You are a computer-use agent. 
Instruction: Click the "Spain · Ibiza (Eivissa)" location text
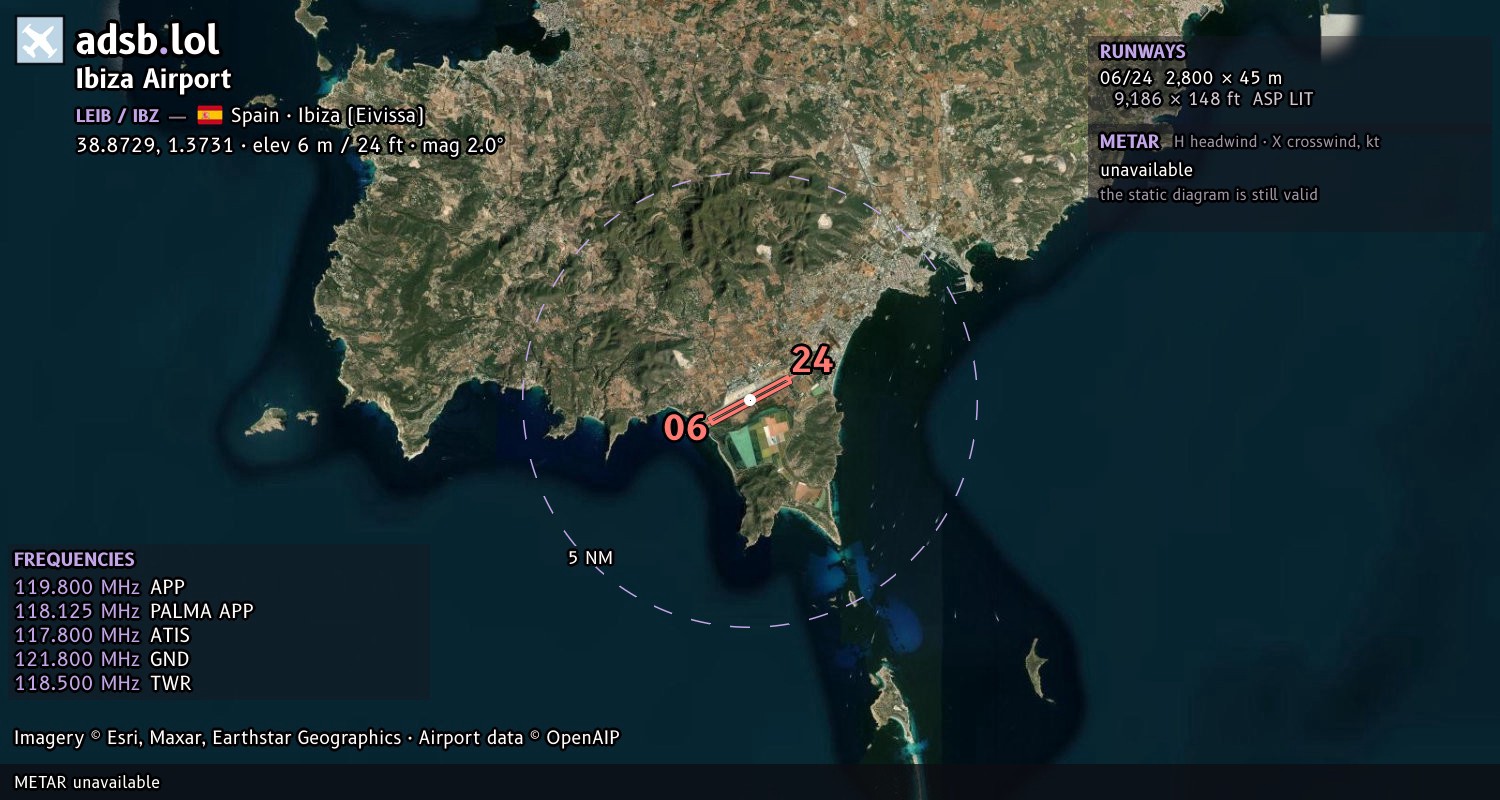[x=328, y=115]
